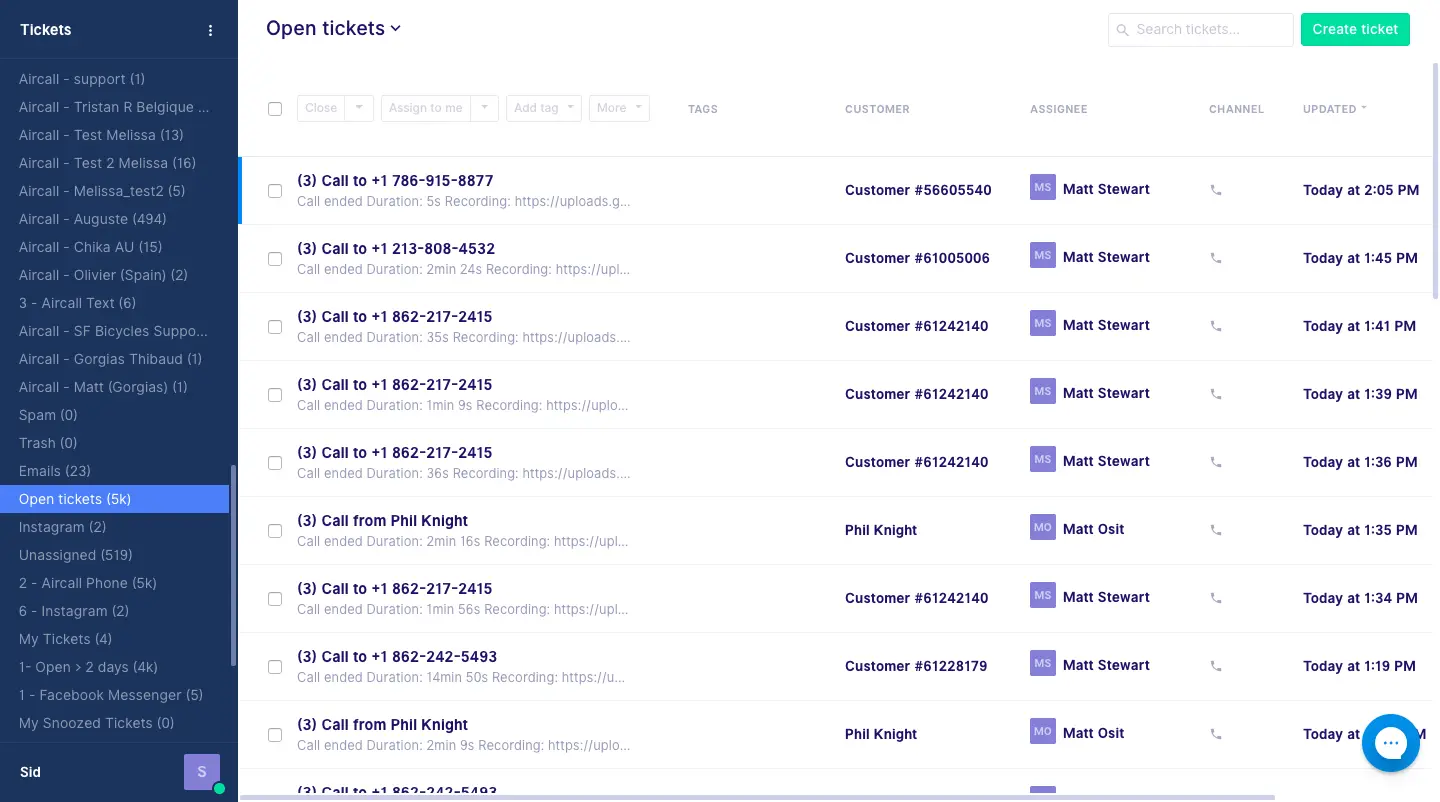
Task: Toggle the select-all tickets checkbox
Action: [x=275, y=109]
